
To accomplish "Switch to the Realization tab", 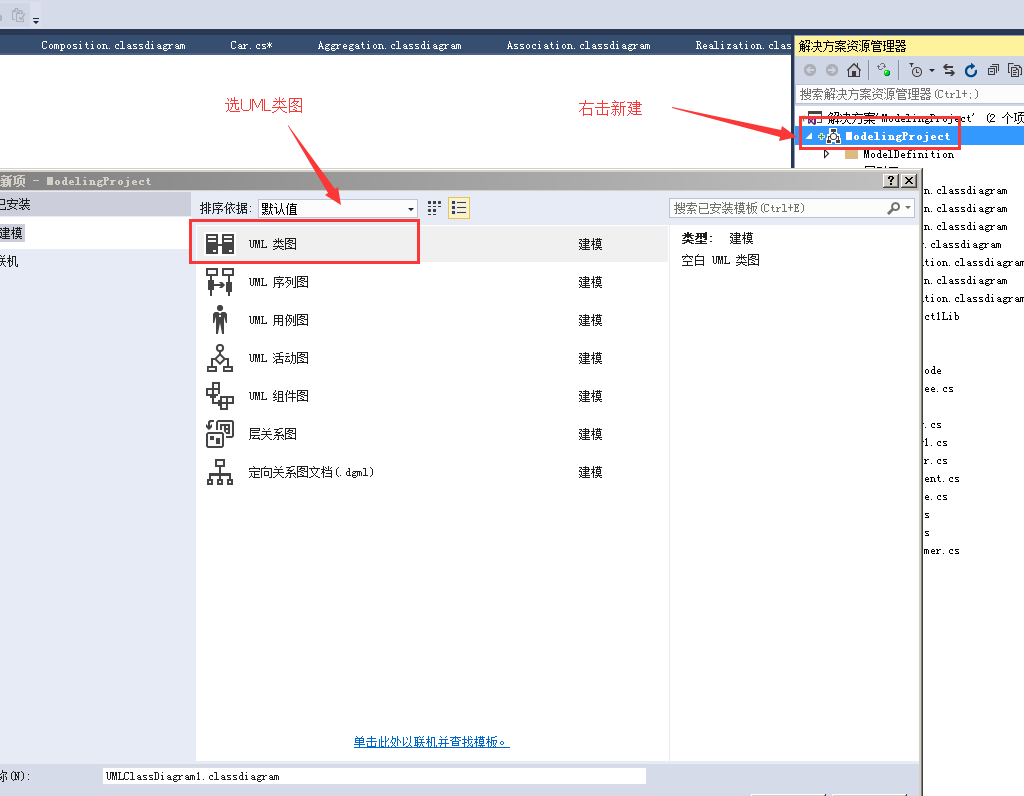I will point(743,45).
